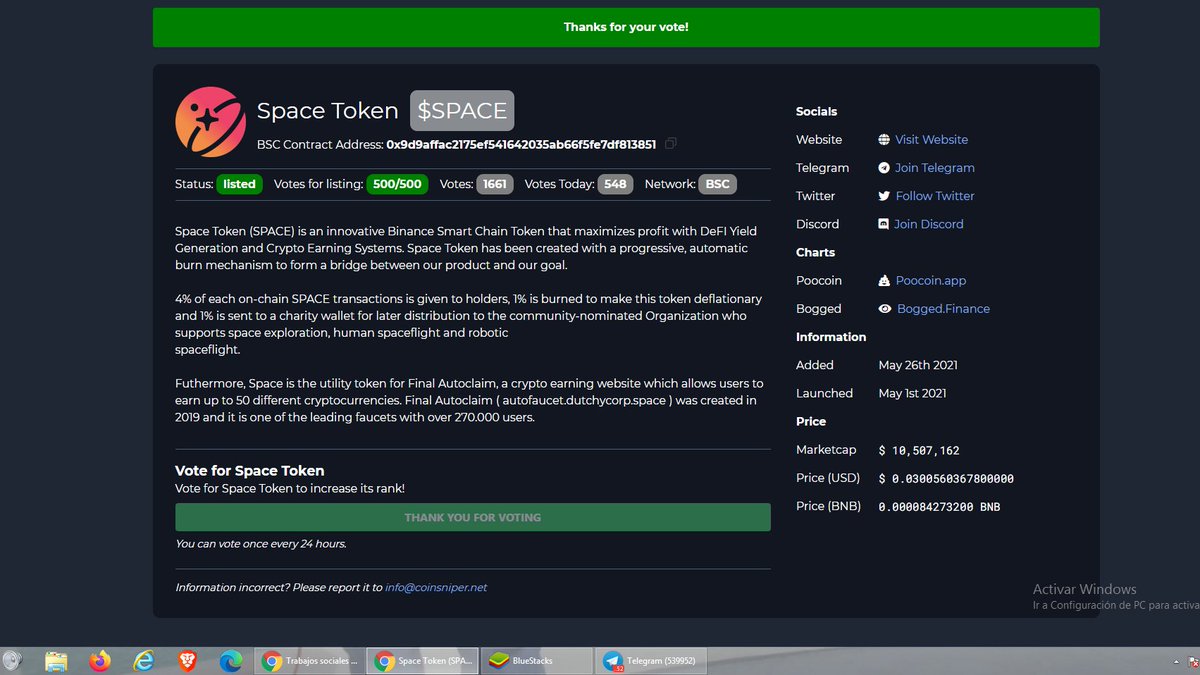The image size is (1200, 675).
Task: Click the Vote for Space Token heading
Action: (250, 470)
